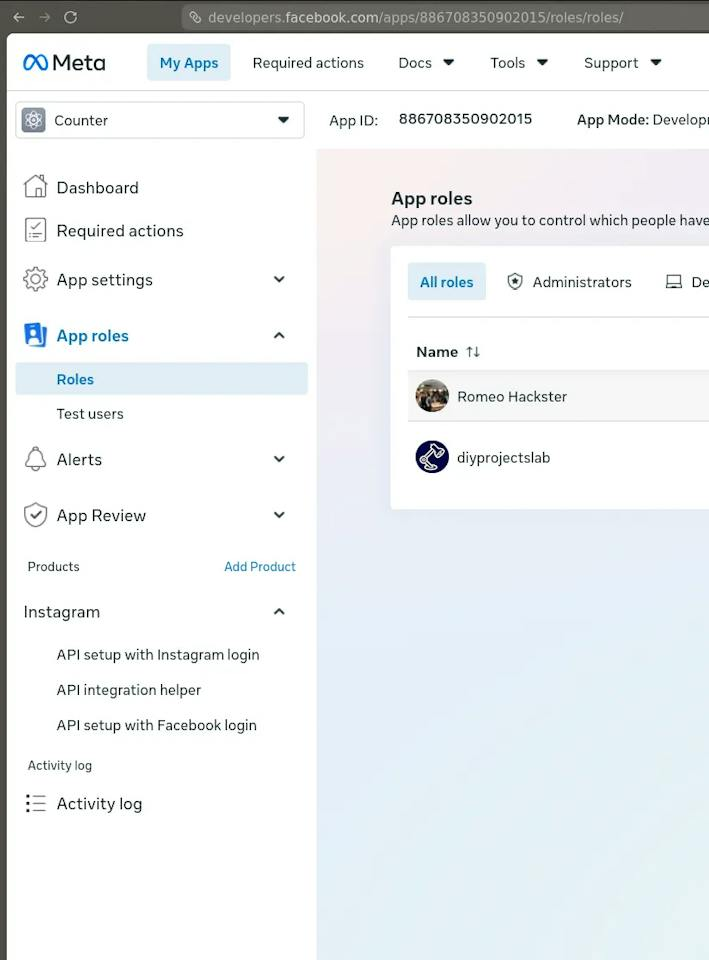709x960 pixels.
Task: Click the App Review shield icon
Action: click(36, 515)
